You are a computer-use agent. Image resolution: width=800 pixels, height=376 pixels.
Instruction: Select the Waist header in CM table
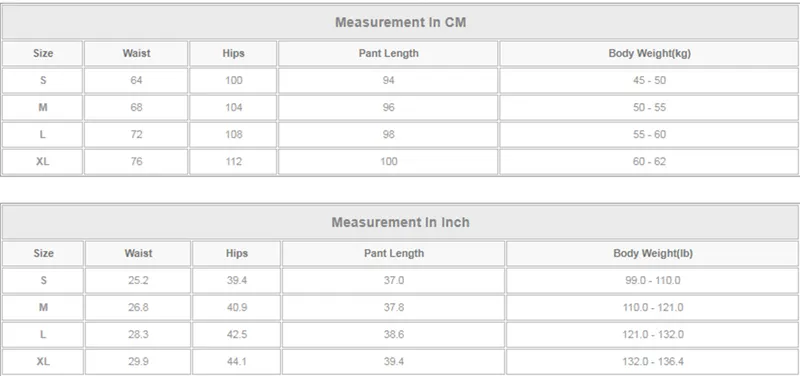tap(136, 53)
